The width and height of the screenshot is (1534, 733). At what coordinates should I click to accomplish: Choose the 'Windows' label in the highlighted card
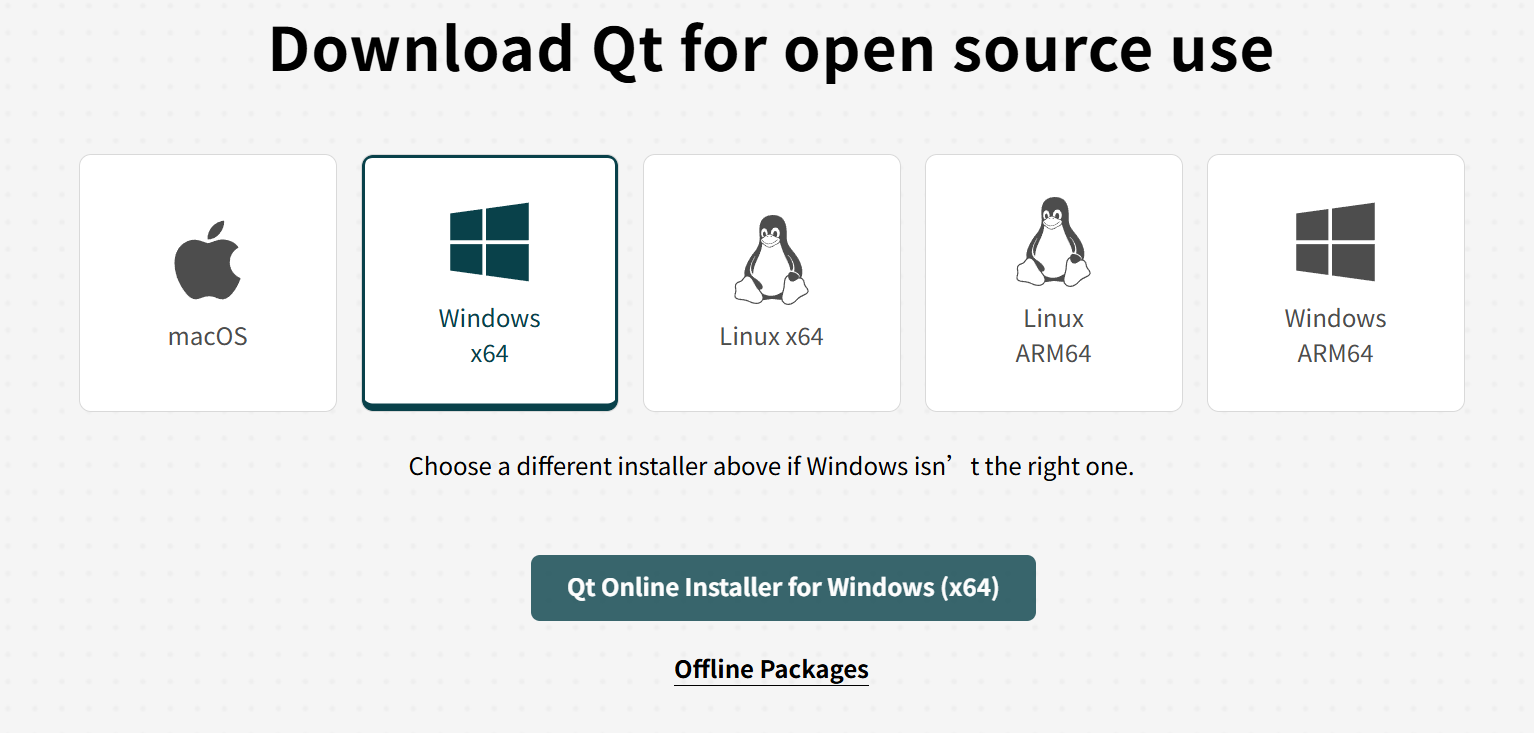(490, 318)
